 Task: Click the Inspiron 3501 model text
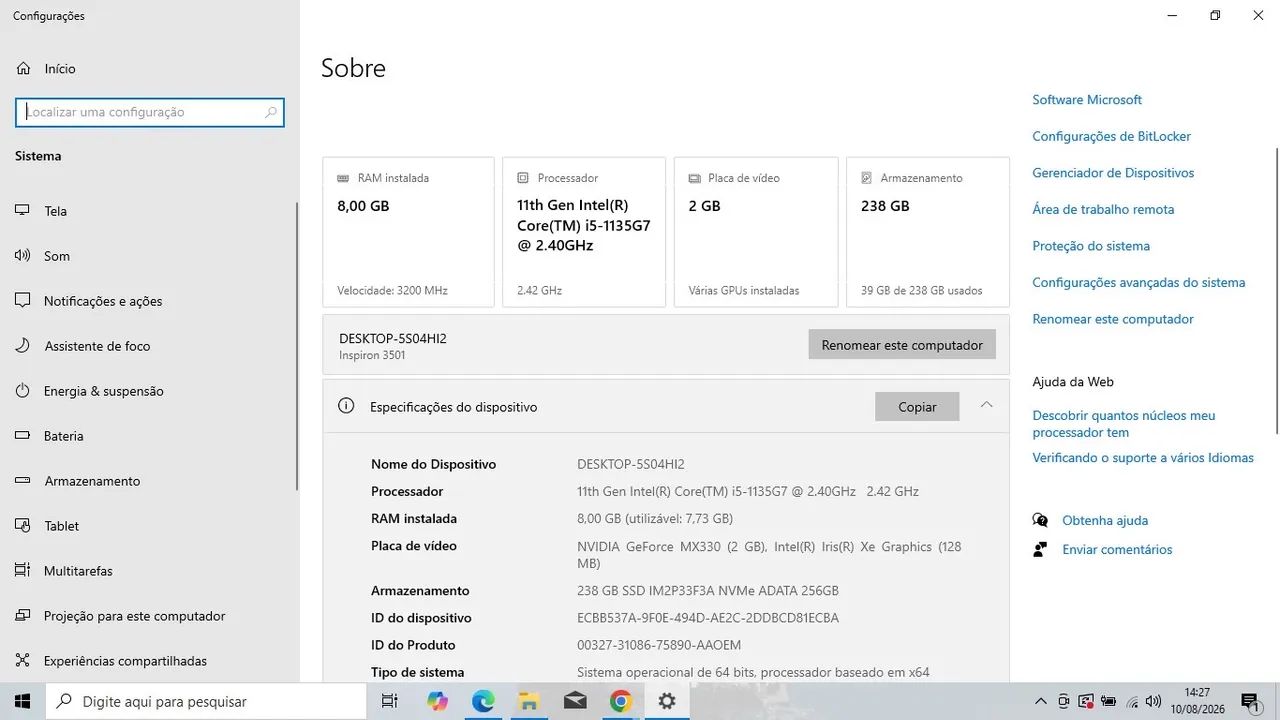point(372,355)
